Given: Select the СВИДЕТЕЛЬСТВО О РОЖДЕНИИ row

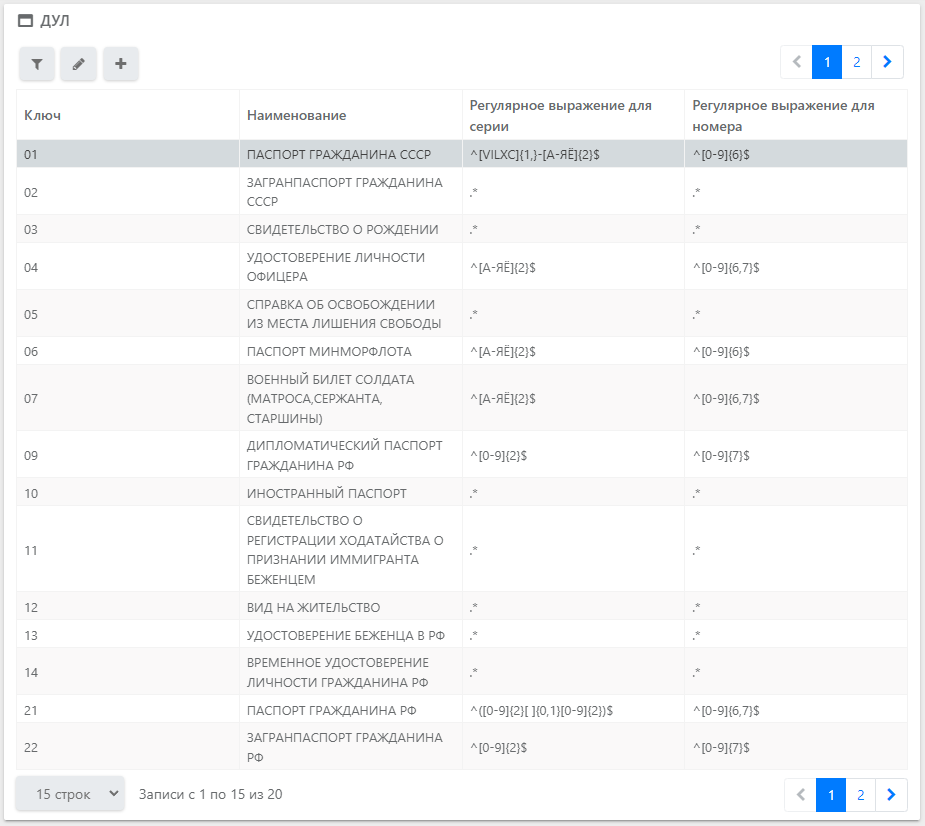Looking at the screenshot, I should point(342,229).
